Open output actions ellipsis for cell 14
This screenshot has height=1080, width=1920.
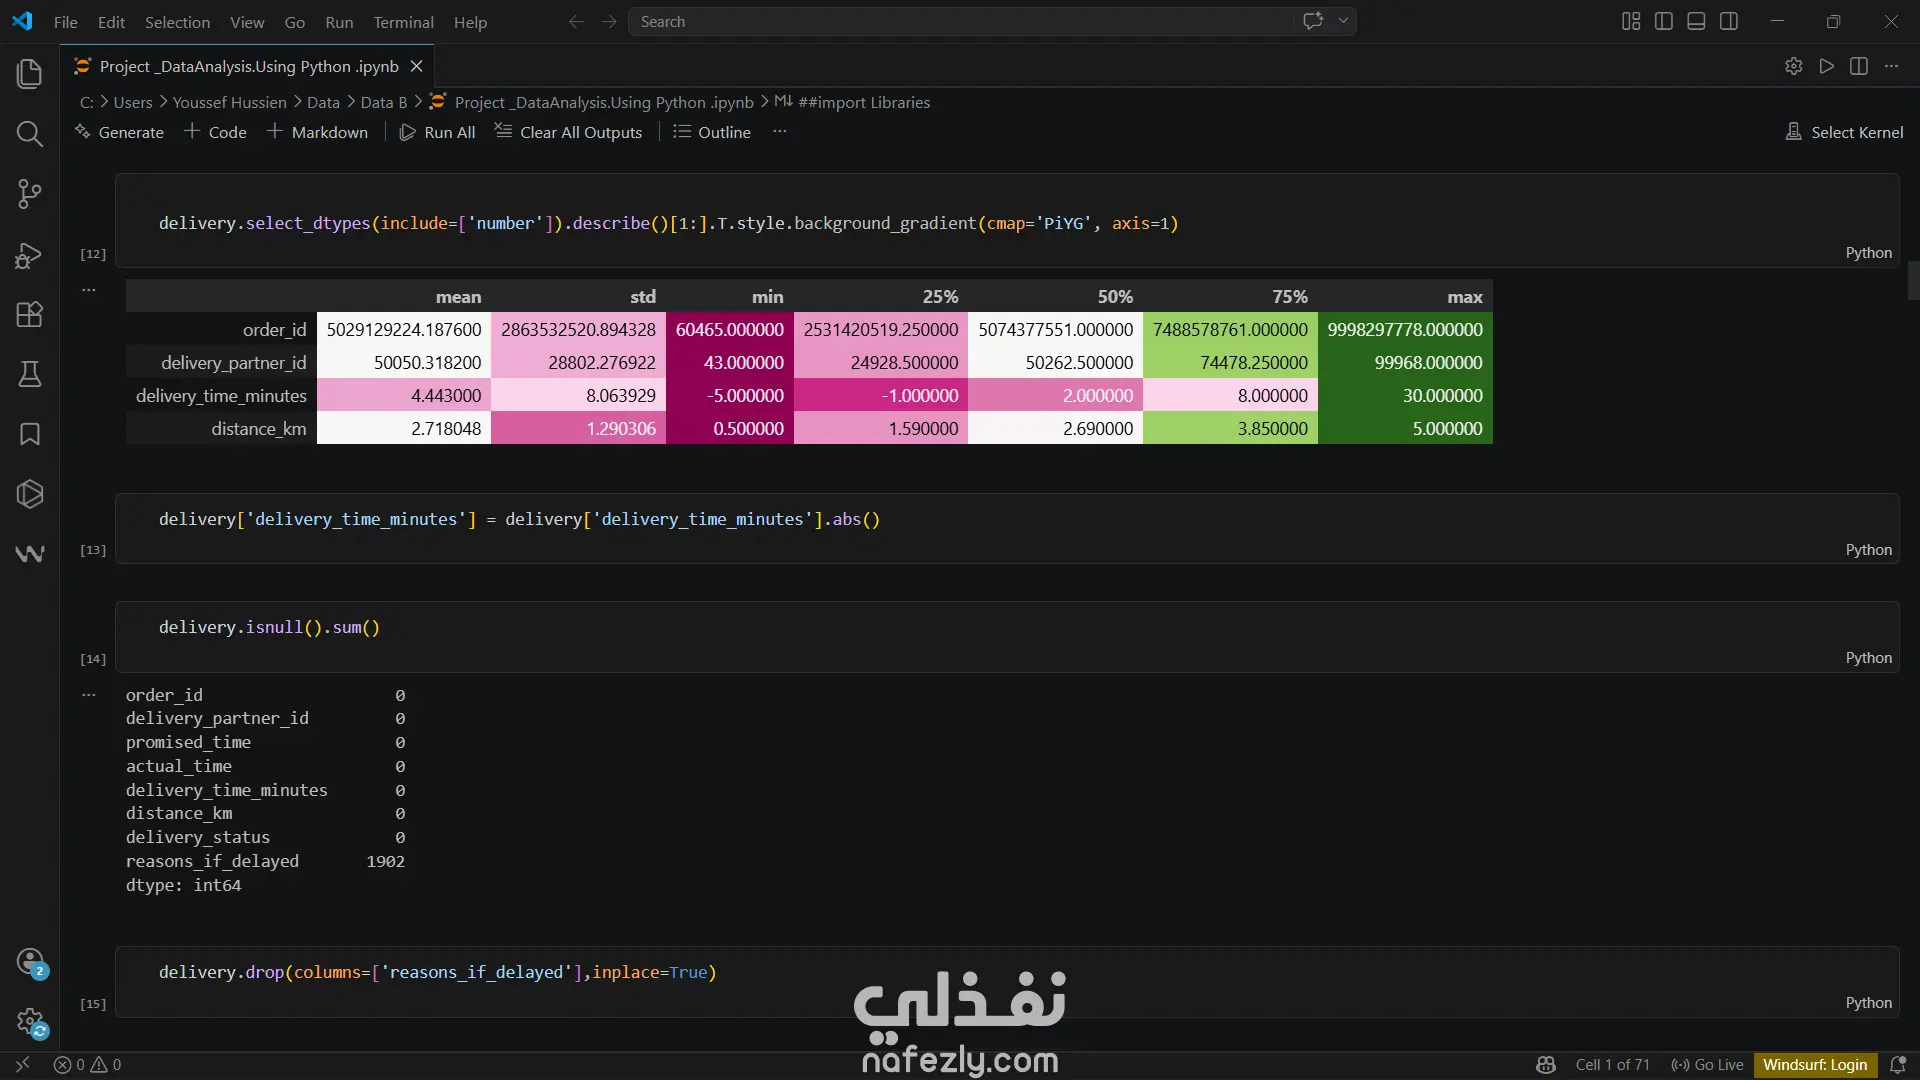click(89, 694)
